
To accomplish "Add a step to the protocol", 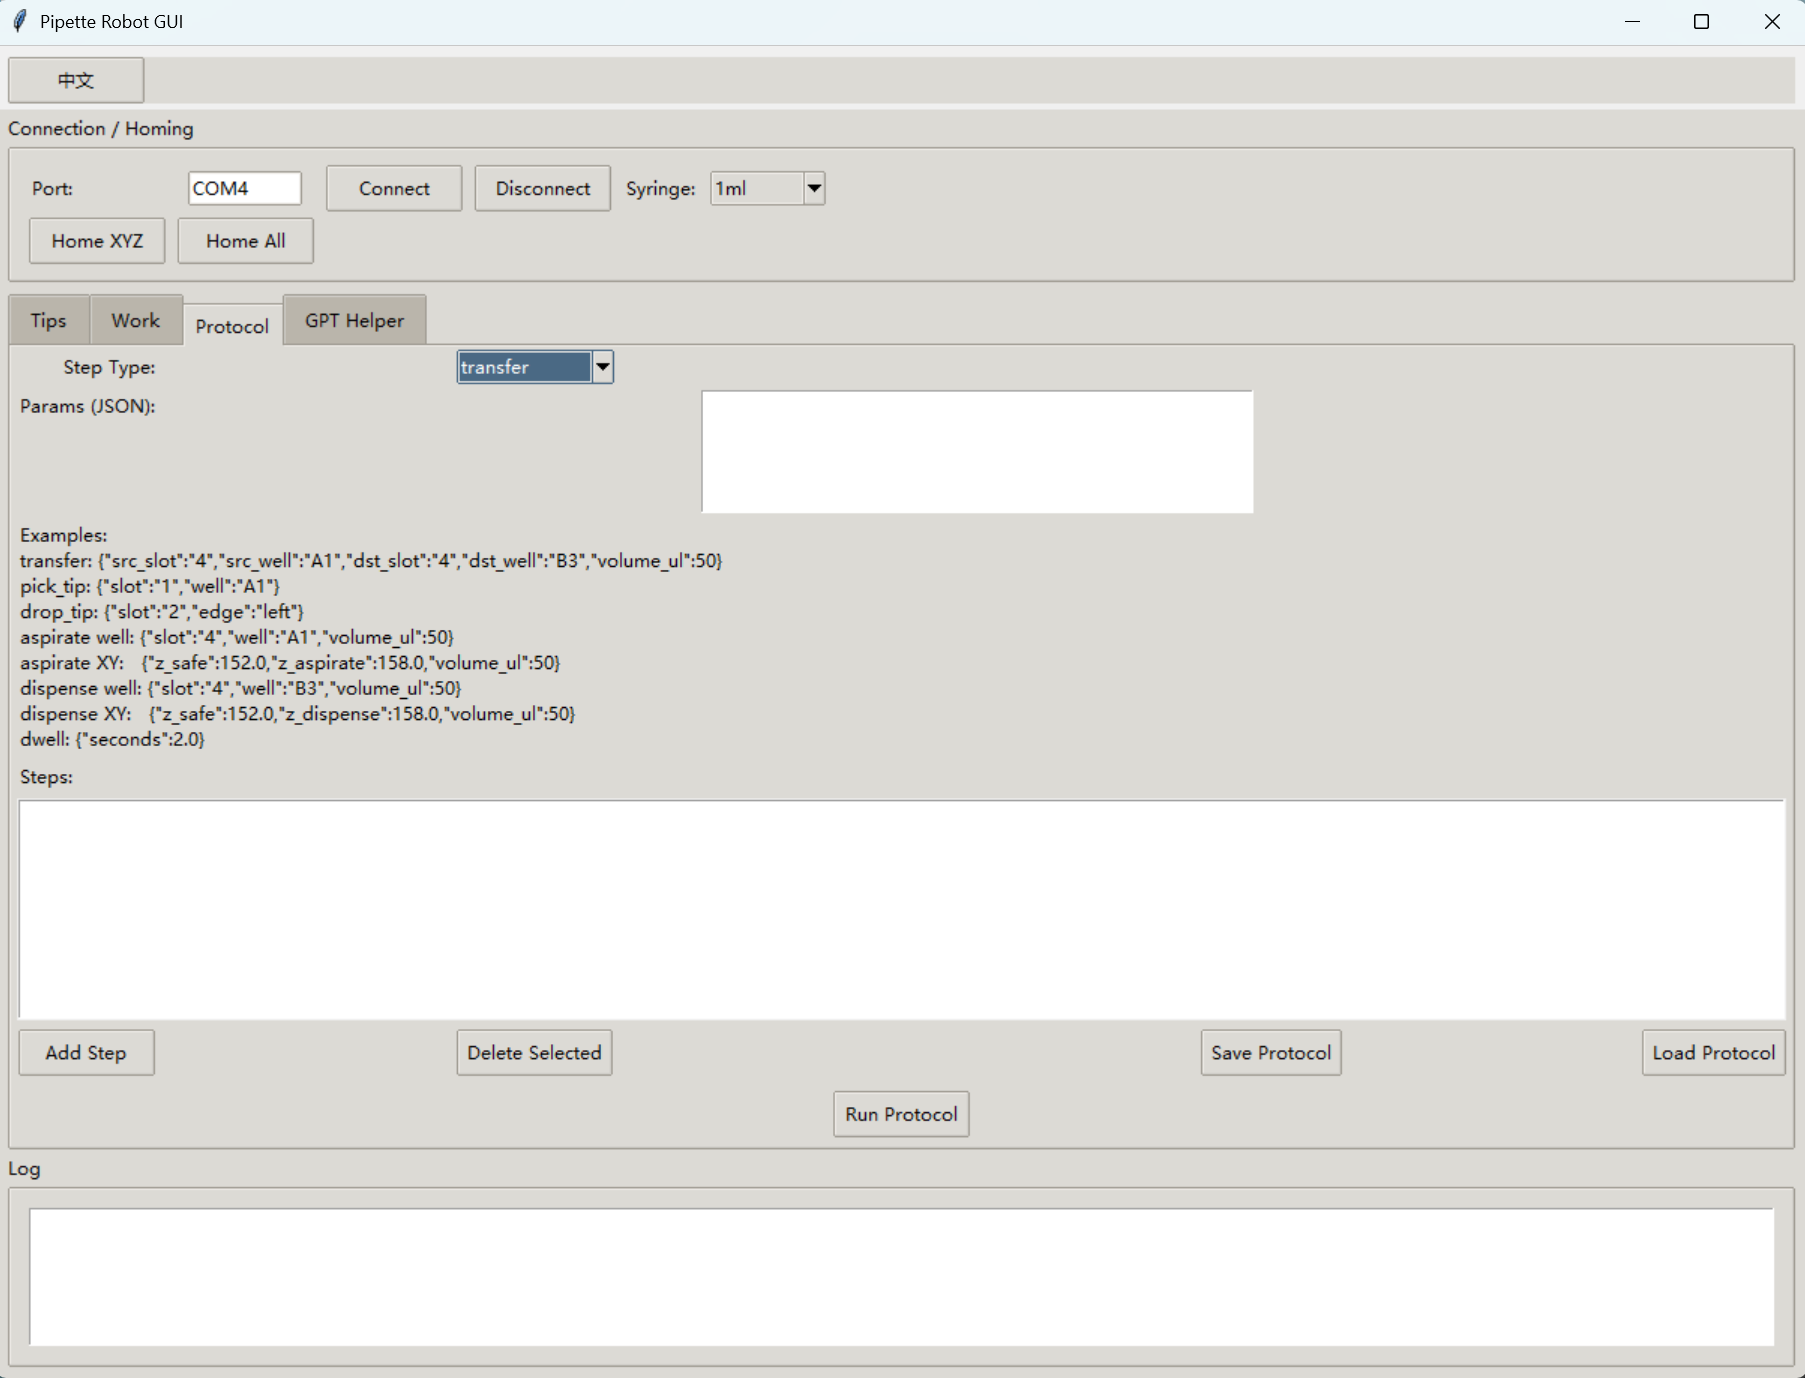I will (86, 1053).
